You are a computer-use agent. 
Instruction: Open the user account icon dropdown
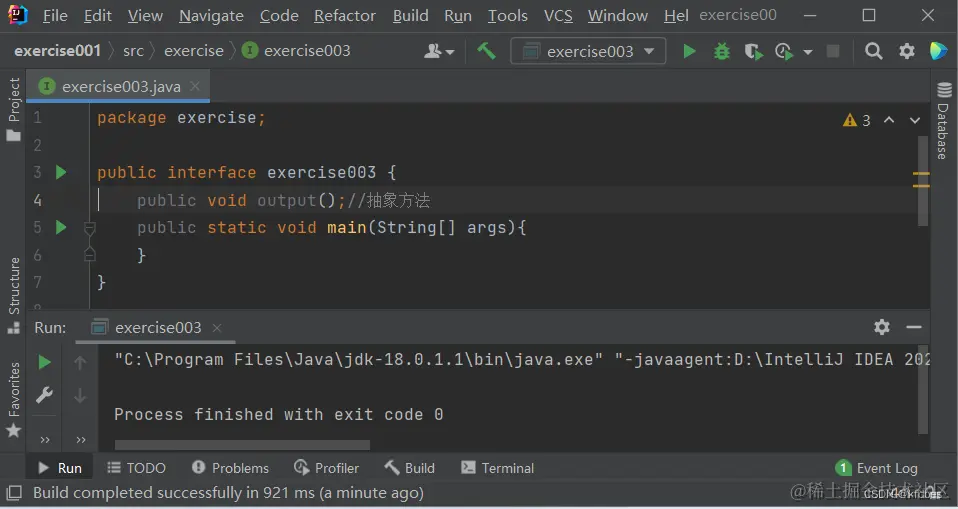[439, 51]
